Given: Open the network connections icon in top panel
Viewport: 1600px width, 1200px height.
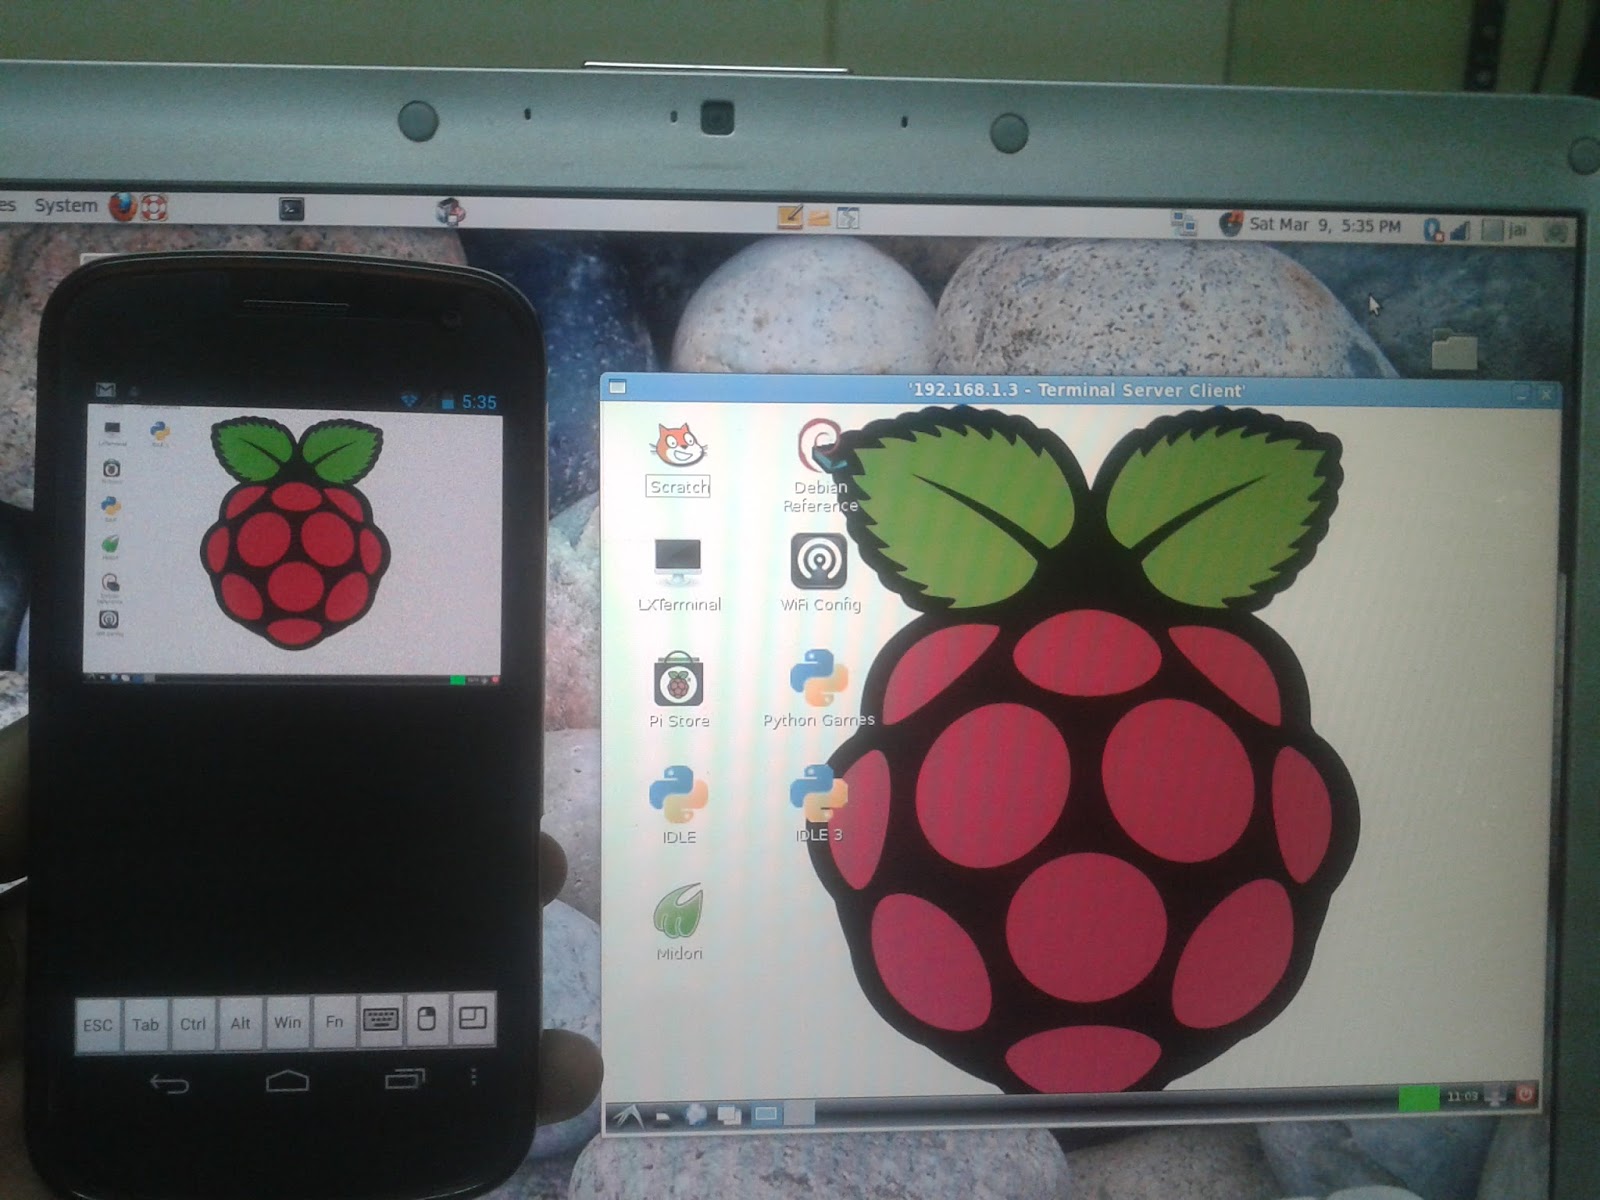Looking at the screenshot, I should click(x=1185, y=224).
